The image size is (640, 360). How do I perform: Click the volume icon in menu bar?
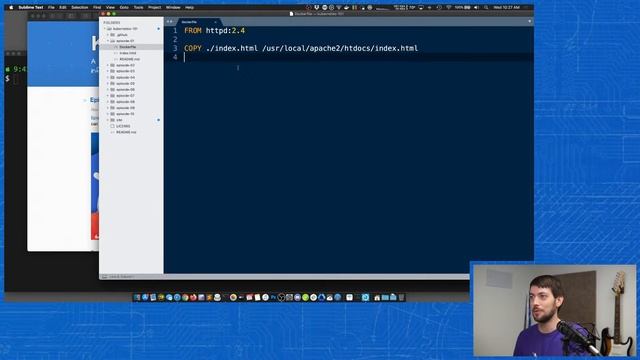tap(476, 7)
